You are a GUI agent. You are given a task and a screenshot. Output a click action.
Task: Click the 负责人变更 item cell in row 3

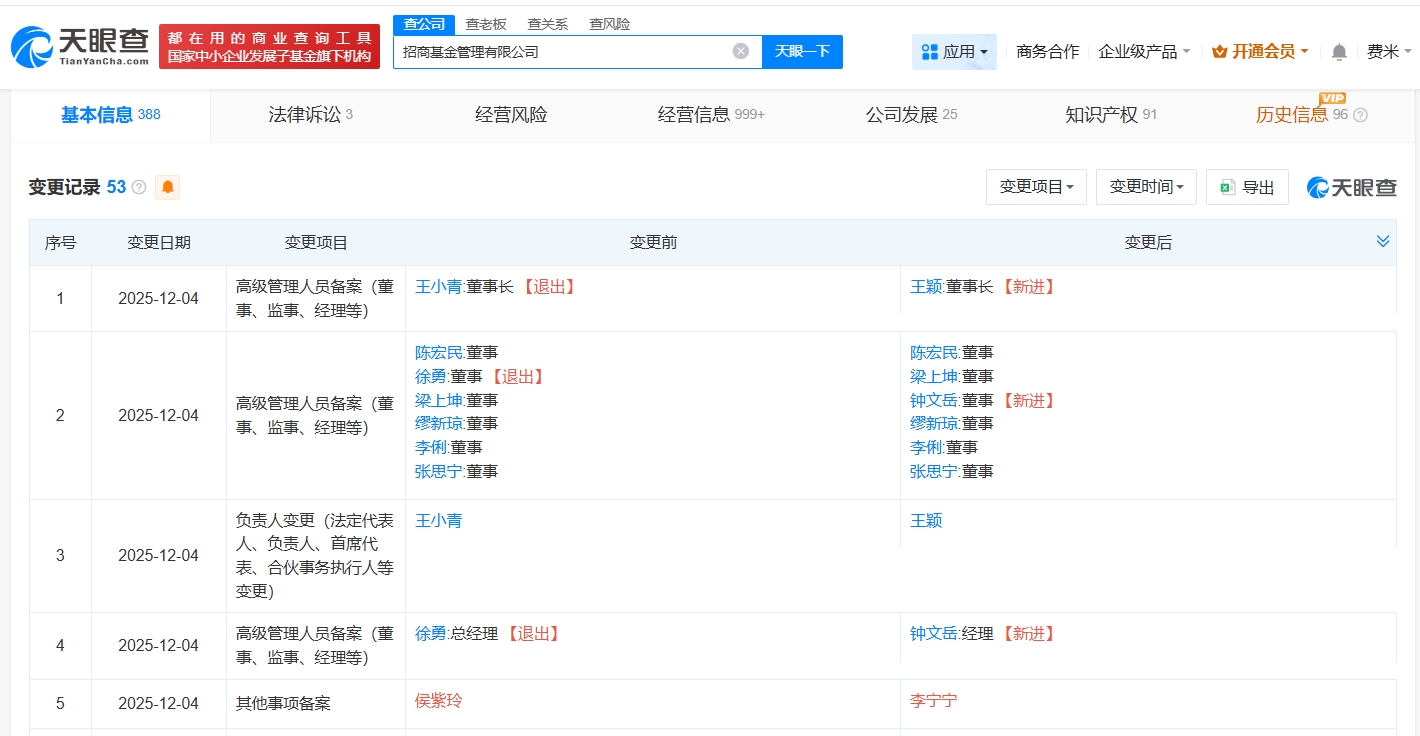316,556
